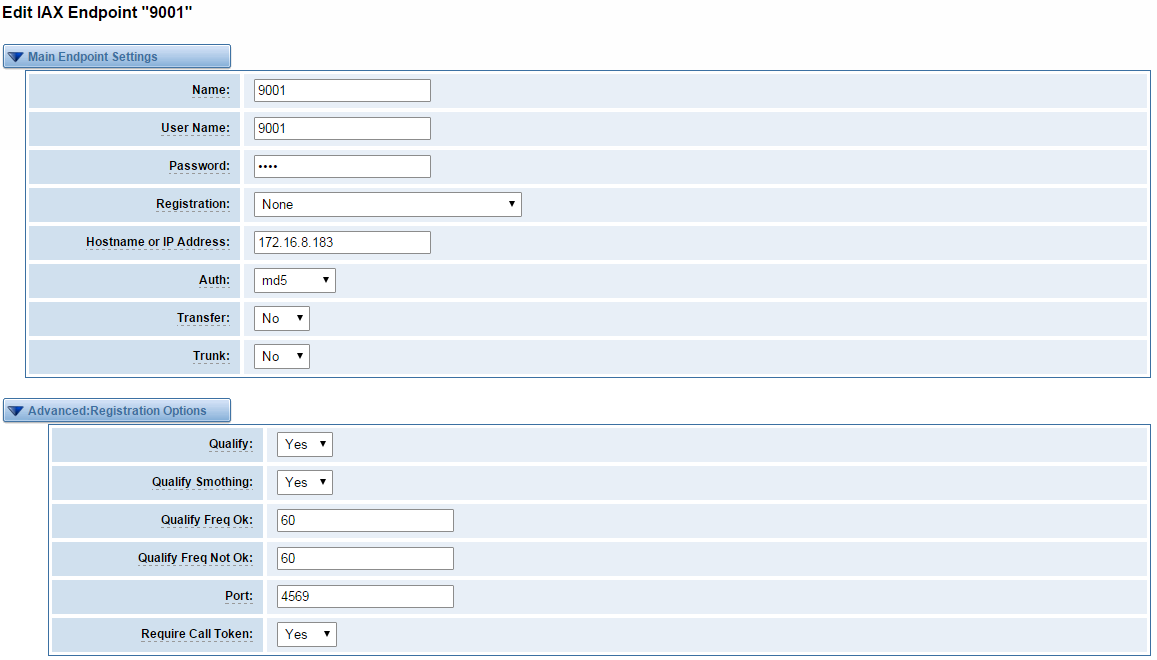
Task: Open the Auth md5 dropdown
Action: (x=294, y=281)
